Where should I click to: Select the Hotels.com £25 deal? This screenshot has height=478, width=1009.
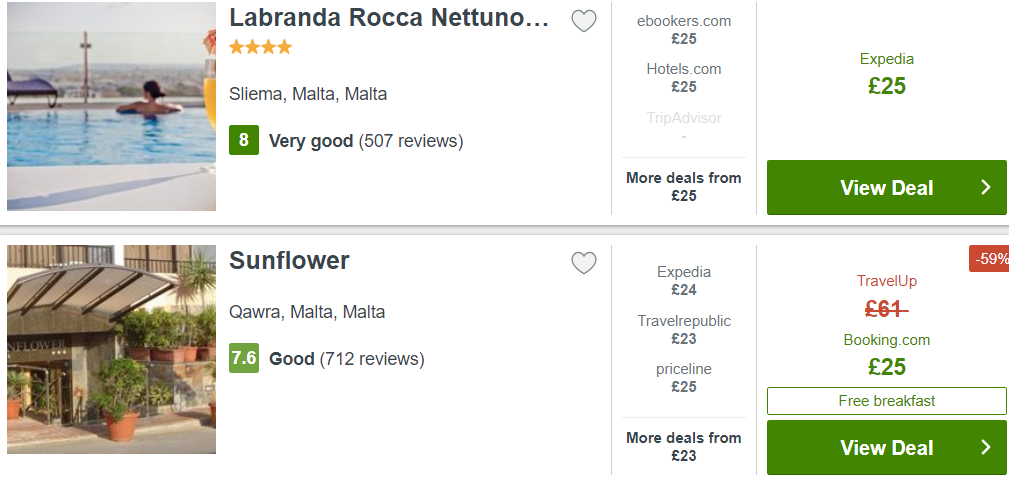click(683, 77)
